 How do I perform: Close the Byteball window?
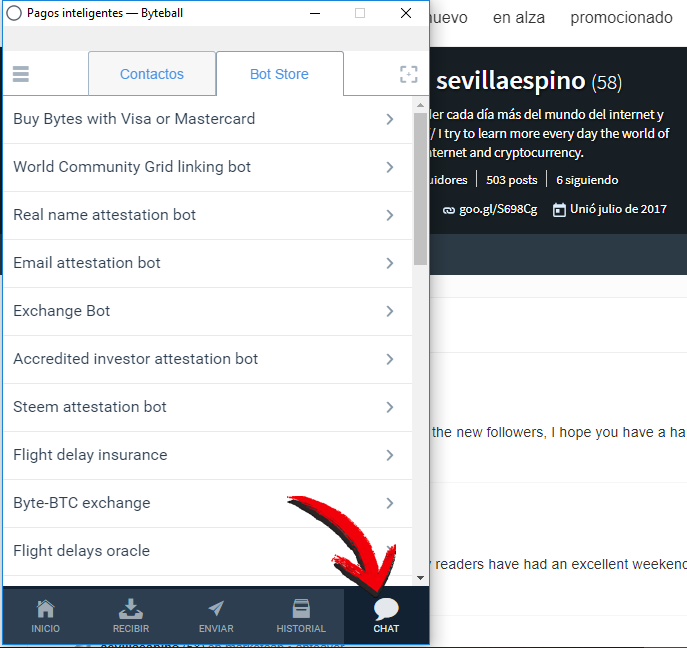[x=406, y=13]
